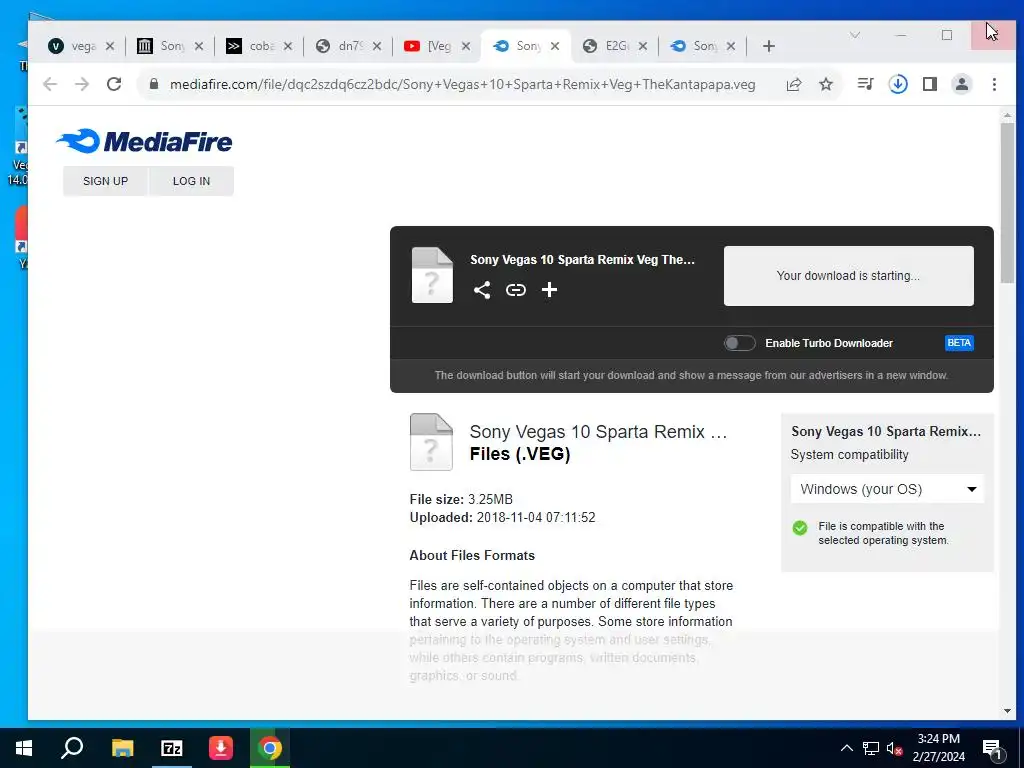Open tab search chevron
1024x768 pixels.
point(855,35)
